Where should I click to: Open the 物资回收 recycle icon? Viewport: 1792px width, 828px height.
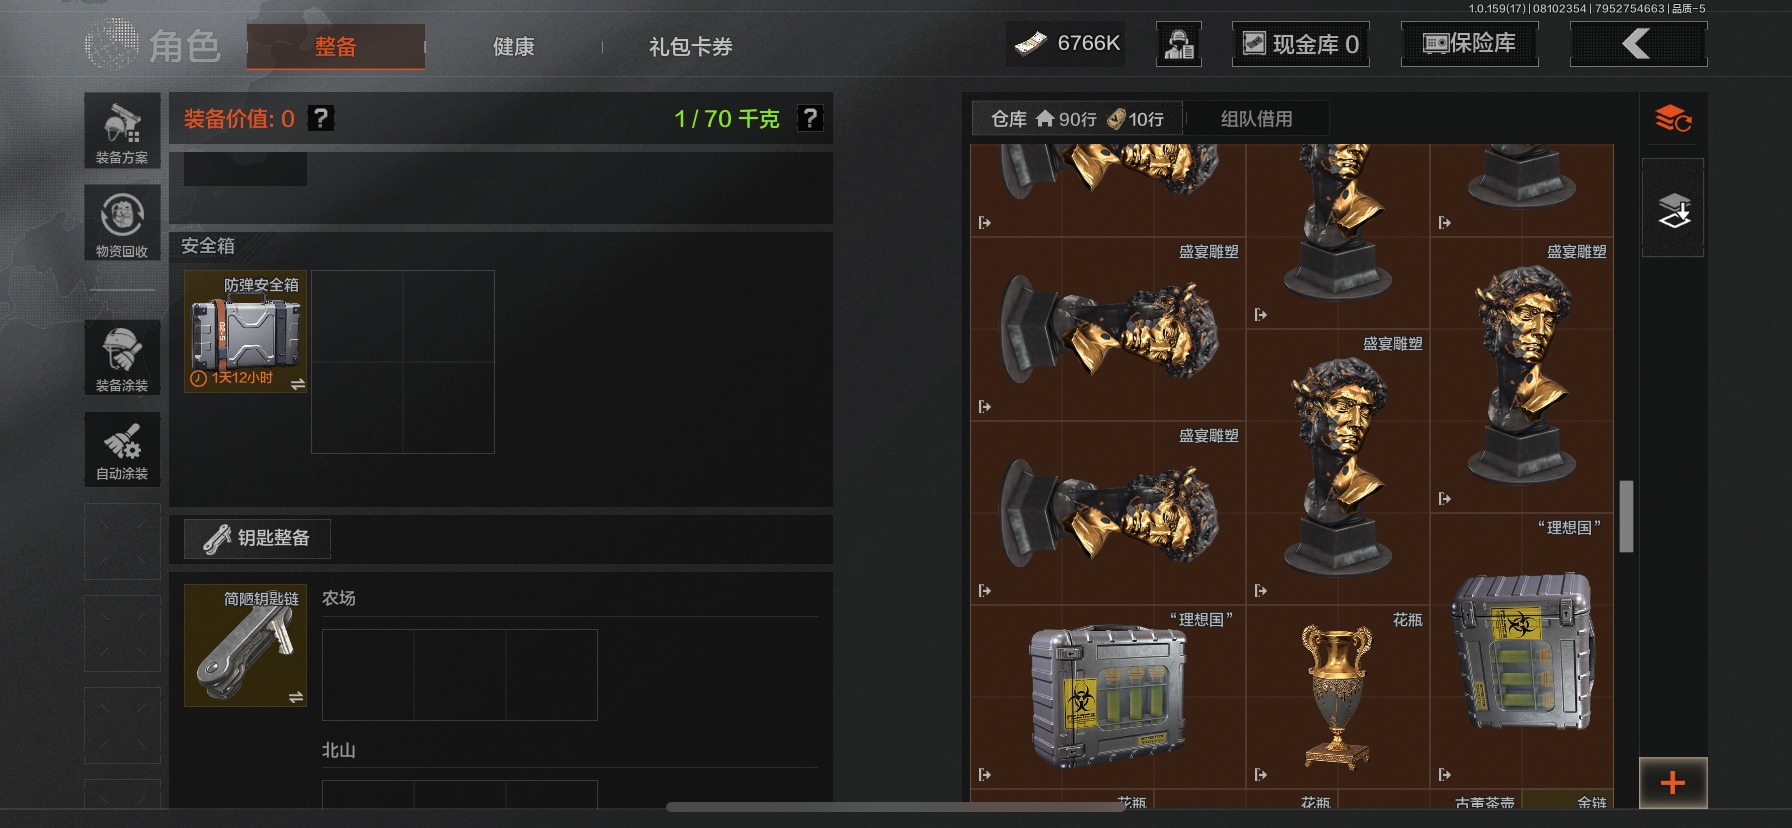pyautogui.click(x=122, y=223)
